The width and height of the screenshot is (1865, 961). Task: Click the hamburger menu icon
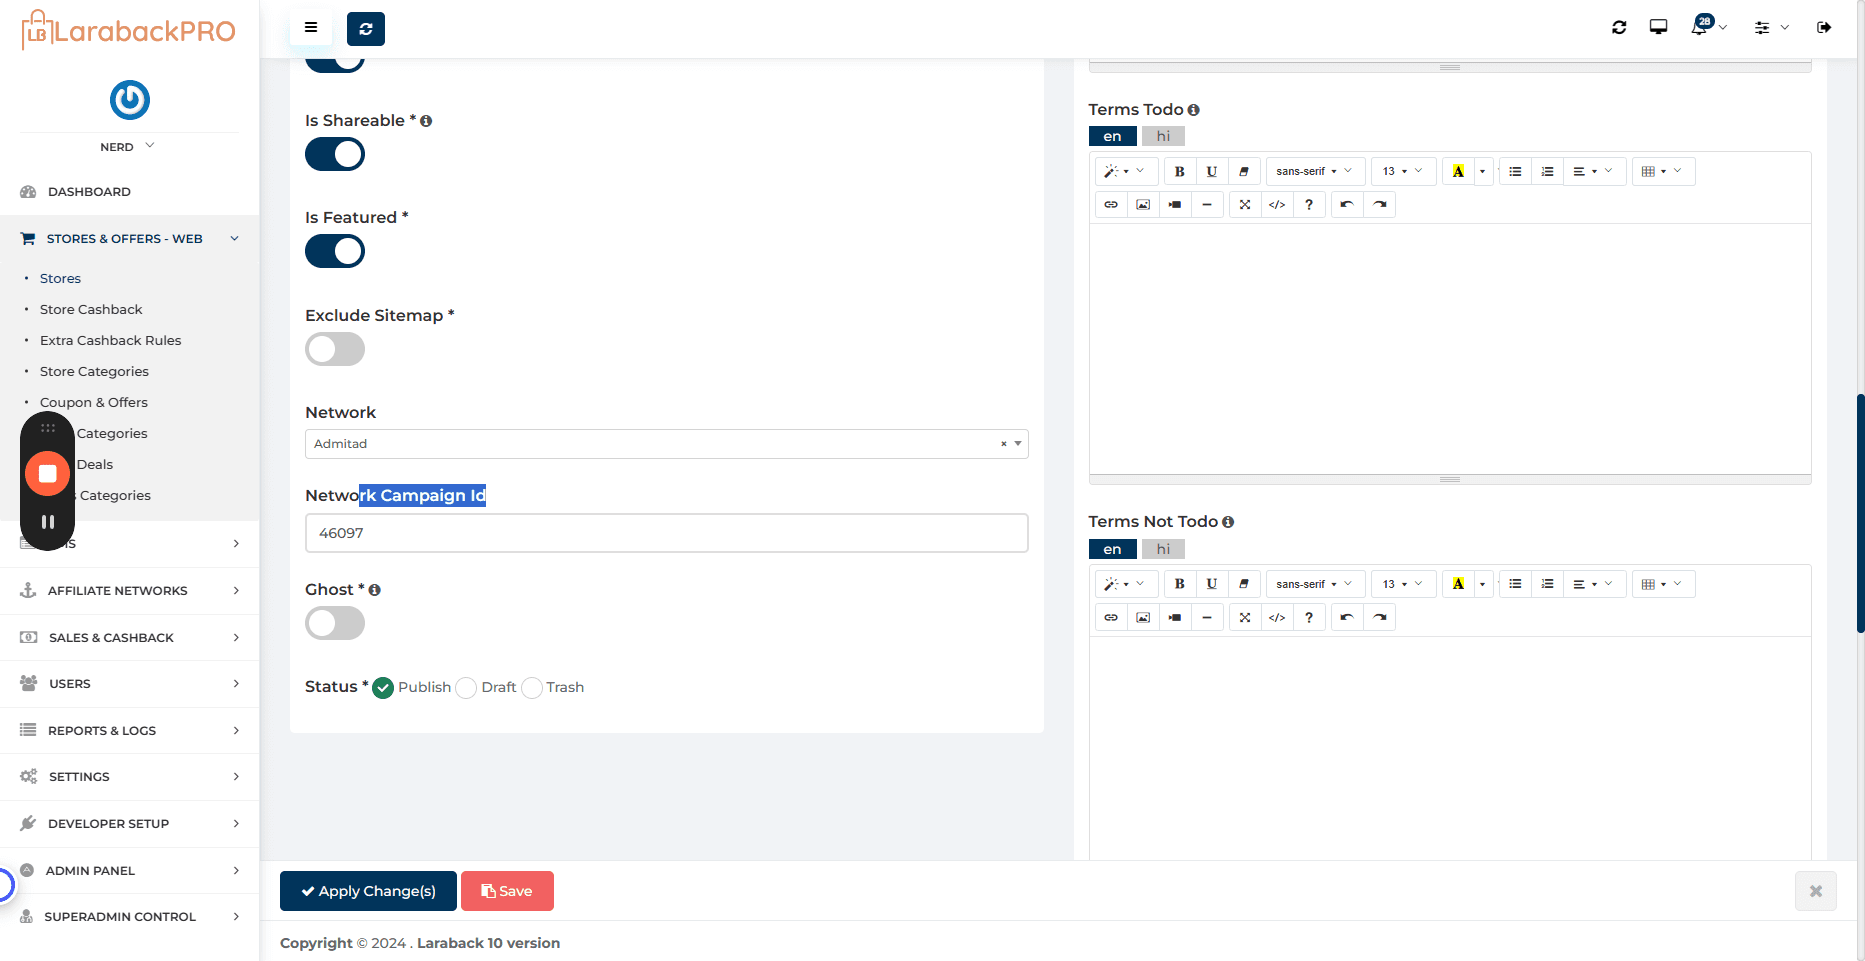pyautogui.click(x=311, y=28)
